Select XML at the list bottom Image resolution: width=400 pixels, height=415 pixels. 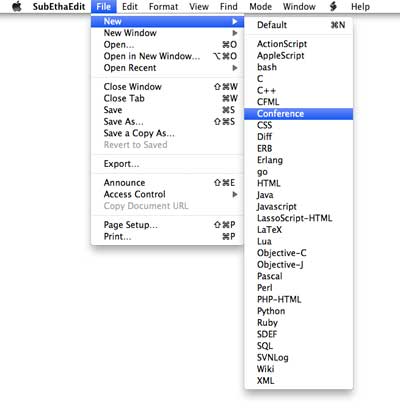pyautogui.click(x=298, y=380)
